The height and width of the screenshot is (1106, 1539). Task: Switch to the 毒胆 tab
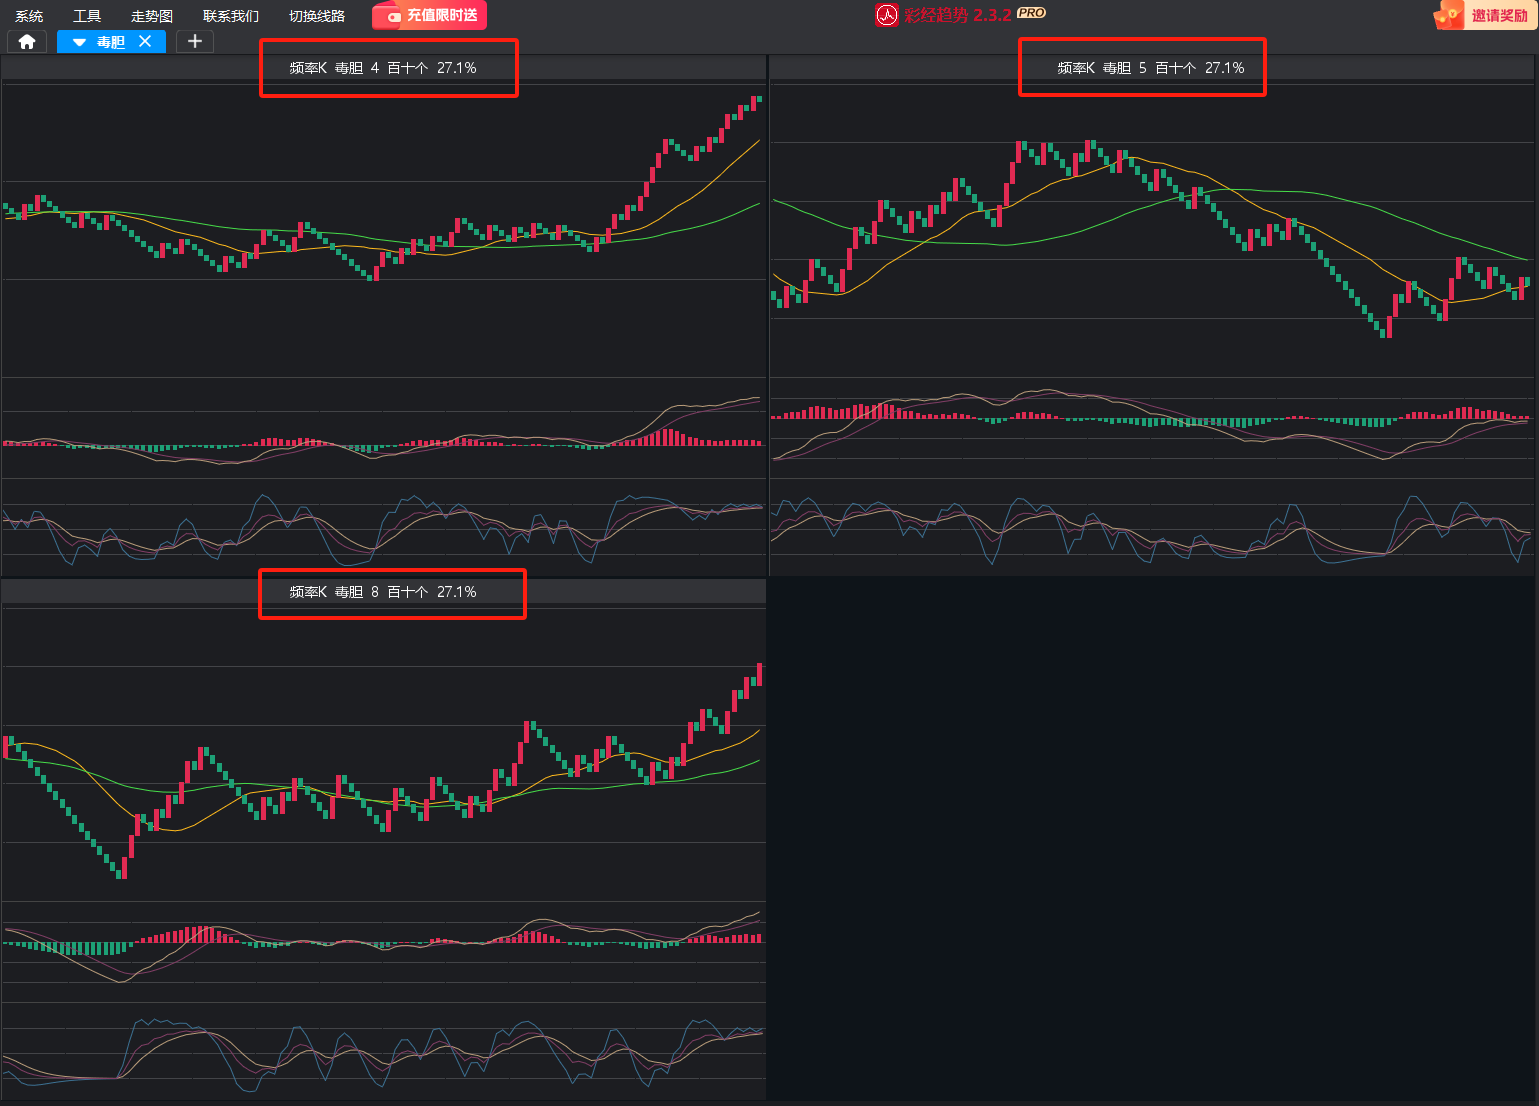click(111, 42)
